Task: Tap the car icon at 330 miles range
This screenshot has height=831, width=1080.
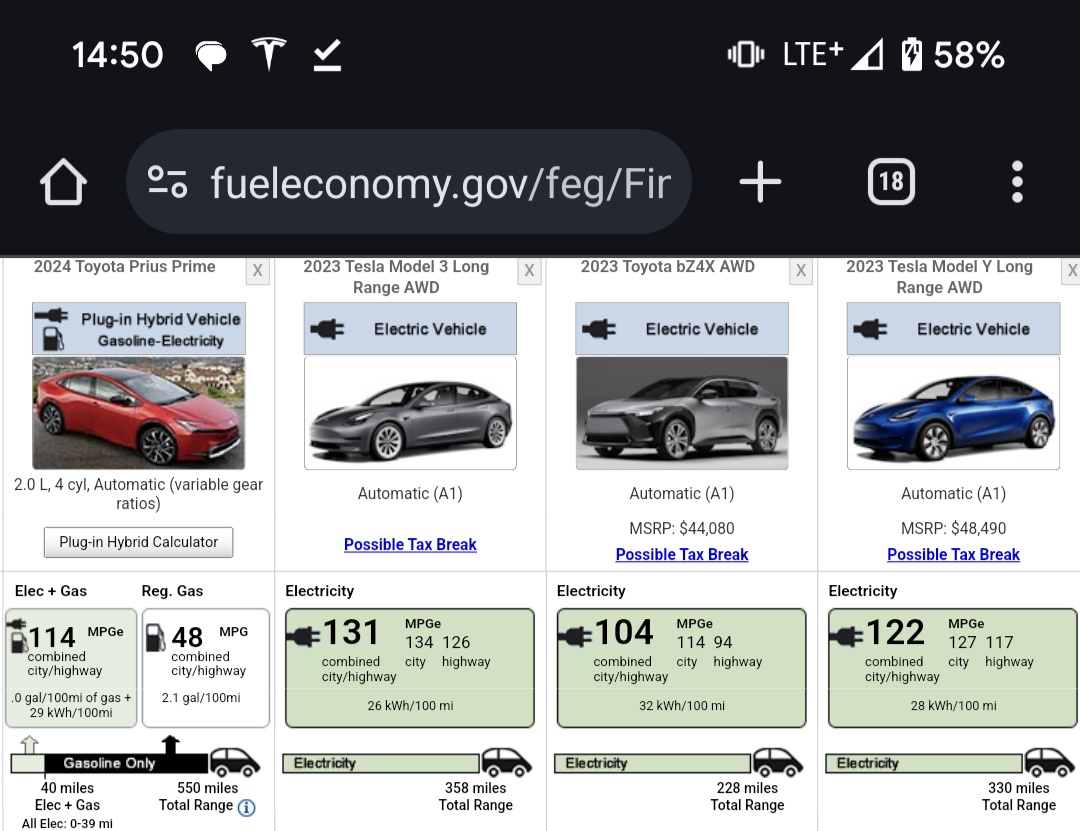Action: (x=1050, y=762)
